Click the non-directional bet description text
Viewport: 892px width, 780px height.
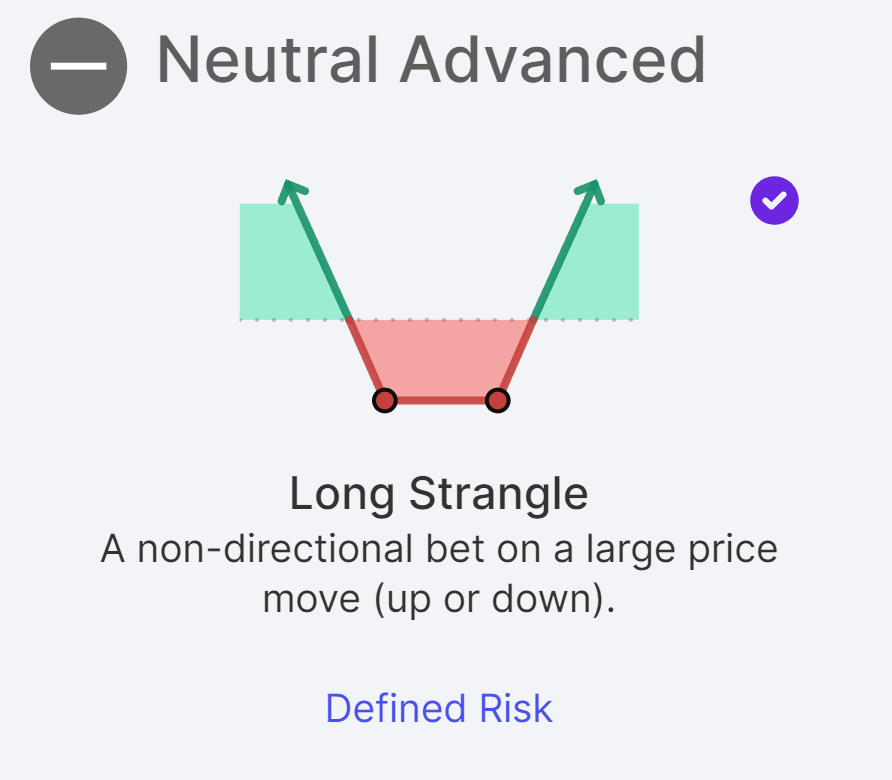pyautogui.click(x=438, y=575)
